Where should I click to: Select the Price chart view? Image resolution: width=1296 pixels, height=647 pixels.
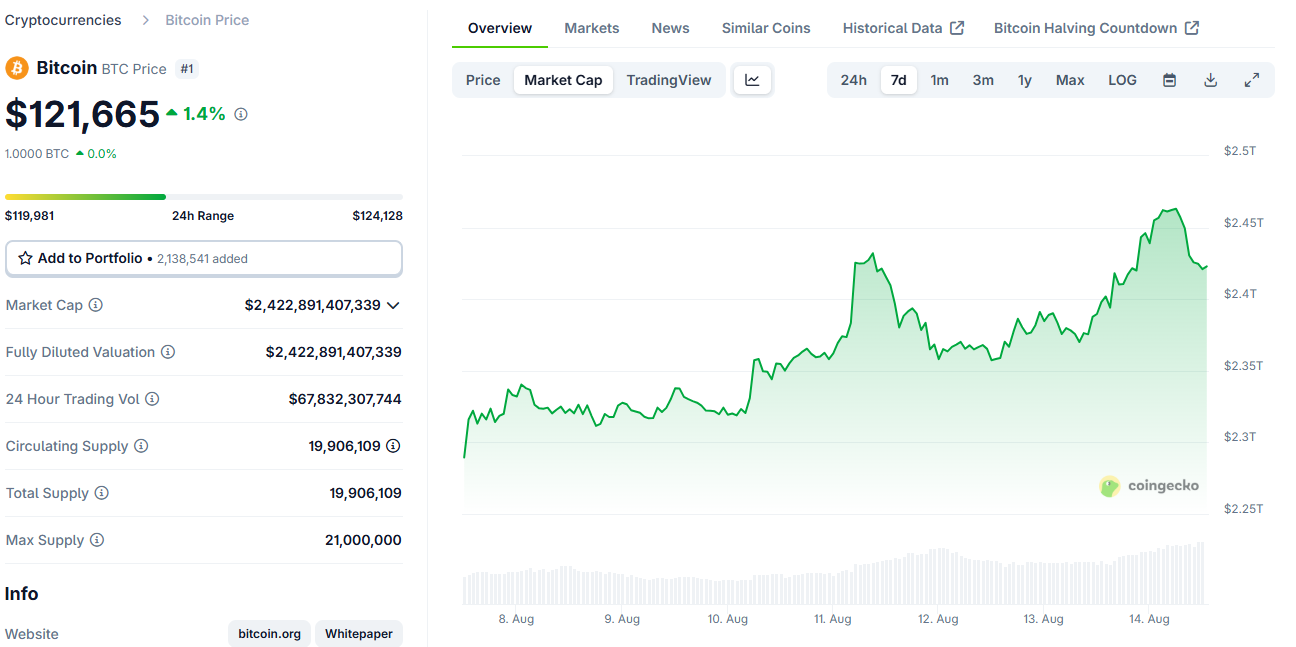click(x=483, y=80)
